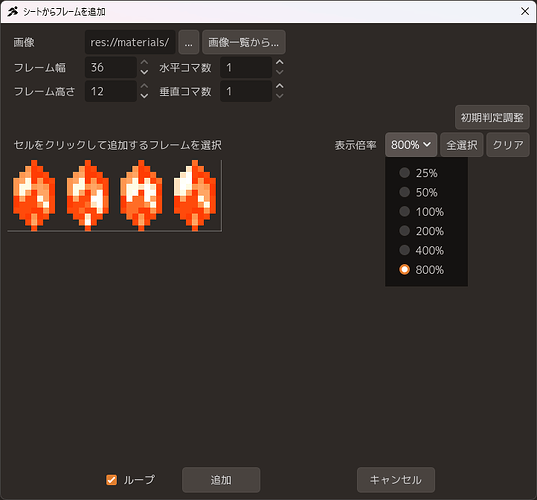
Task: Click the app icon in the title bar
Action: [13, 12]
